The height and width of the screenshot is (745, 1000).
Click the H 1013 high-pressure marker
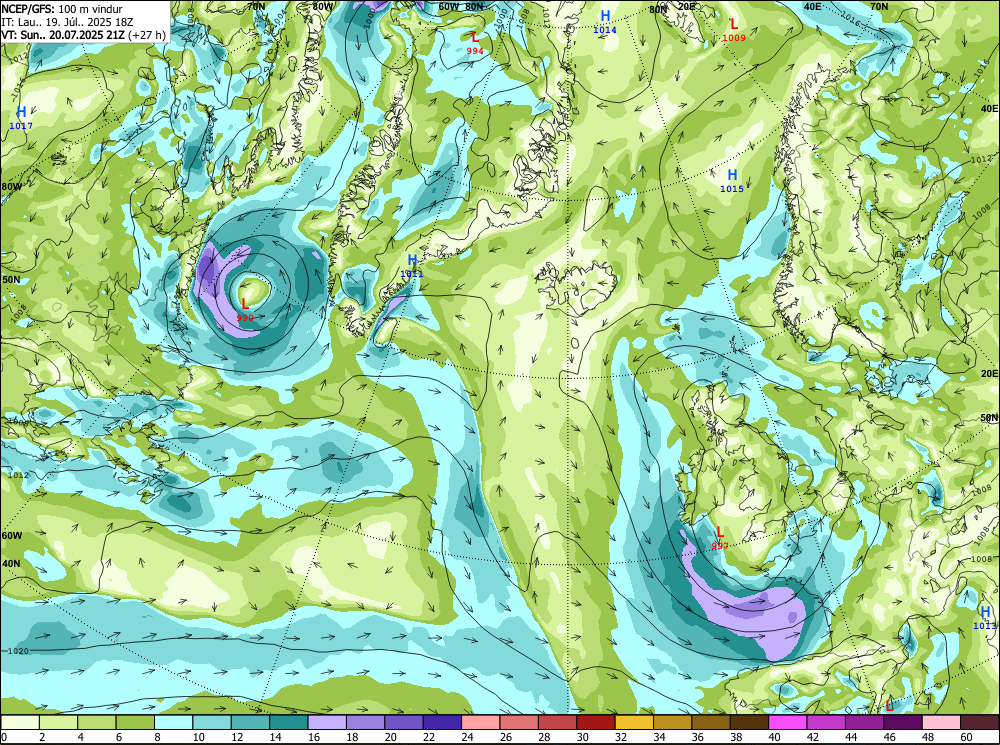tap(985, 617)
